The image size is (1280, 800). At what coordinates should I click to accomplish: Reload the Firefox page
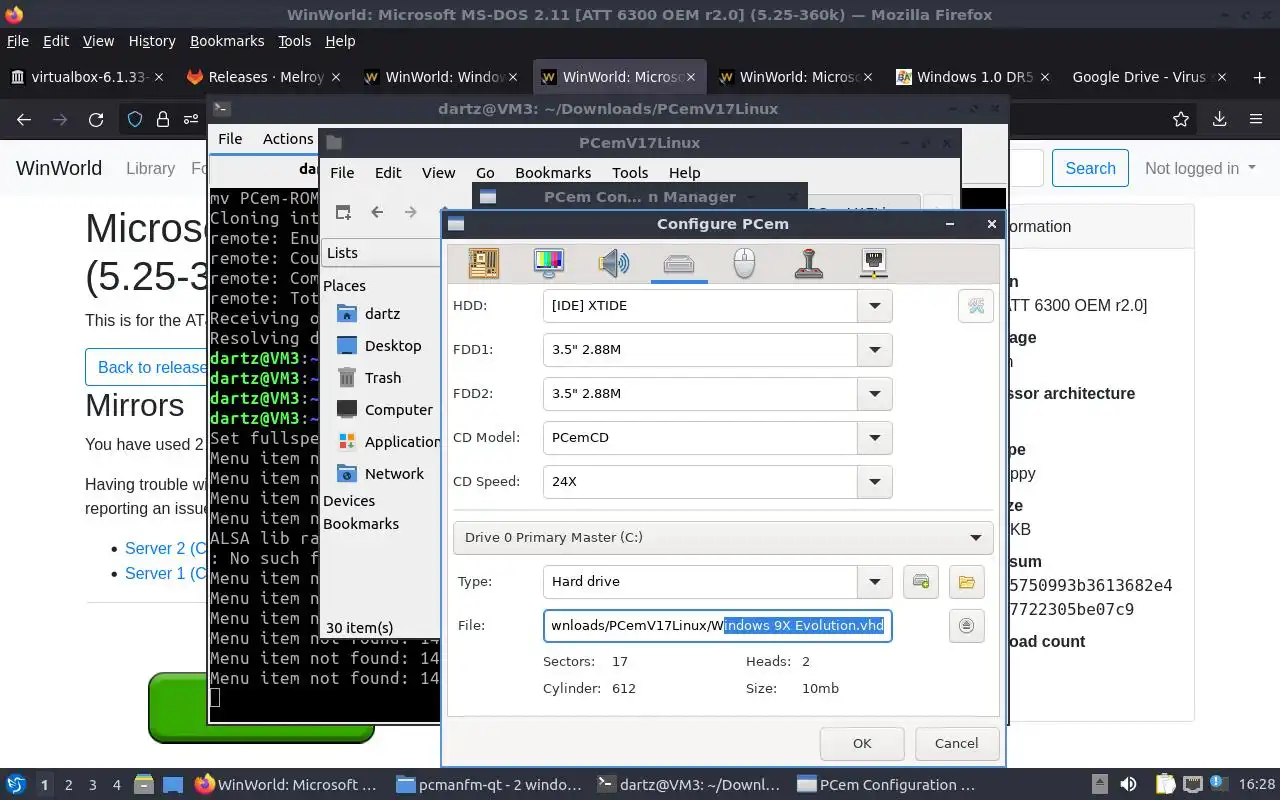(x=96, y=119)
